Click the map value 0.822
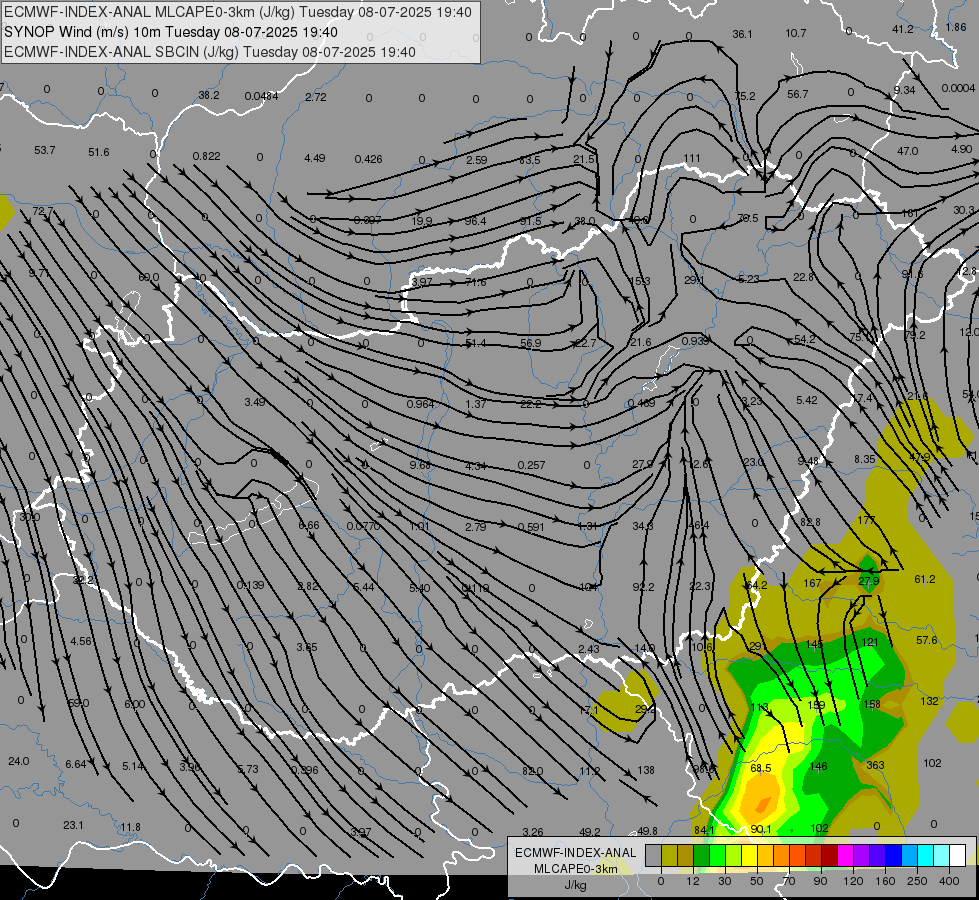This screenshot has height=900, width=979. point(207,156)
